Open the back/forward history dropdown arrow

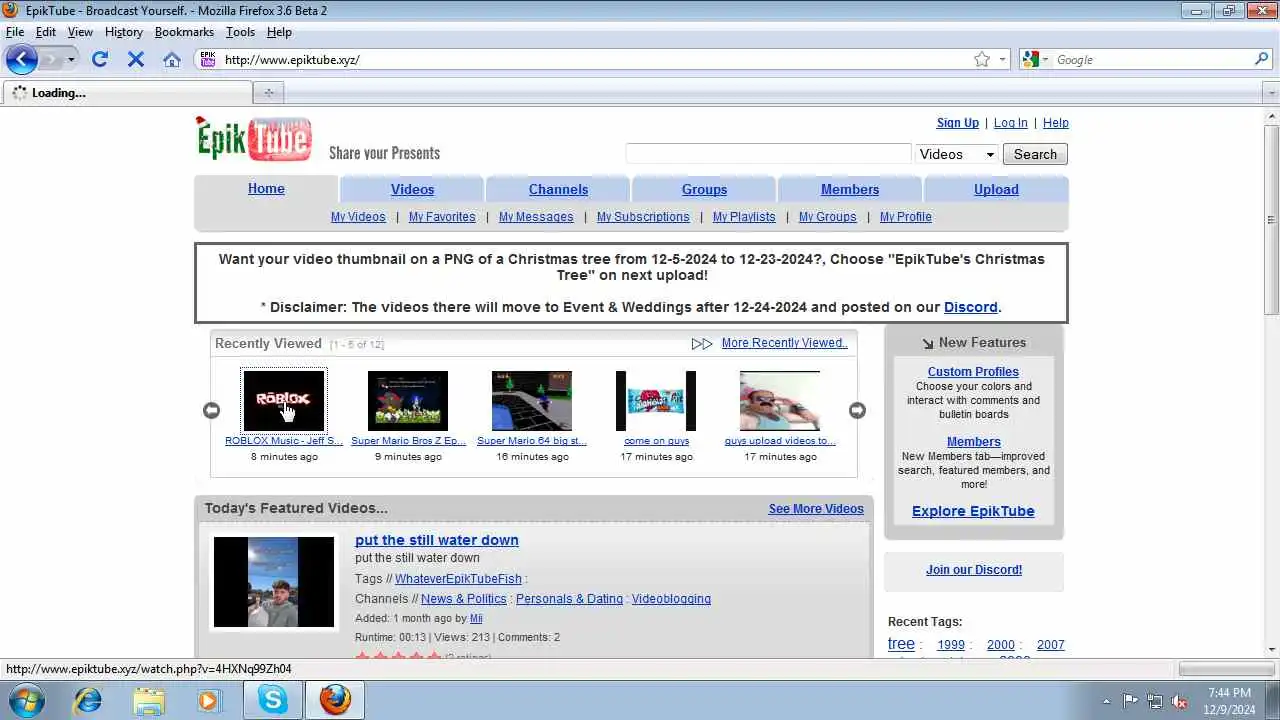[x=71, y=60]
